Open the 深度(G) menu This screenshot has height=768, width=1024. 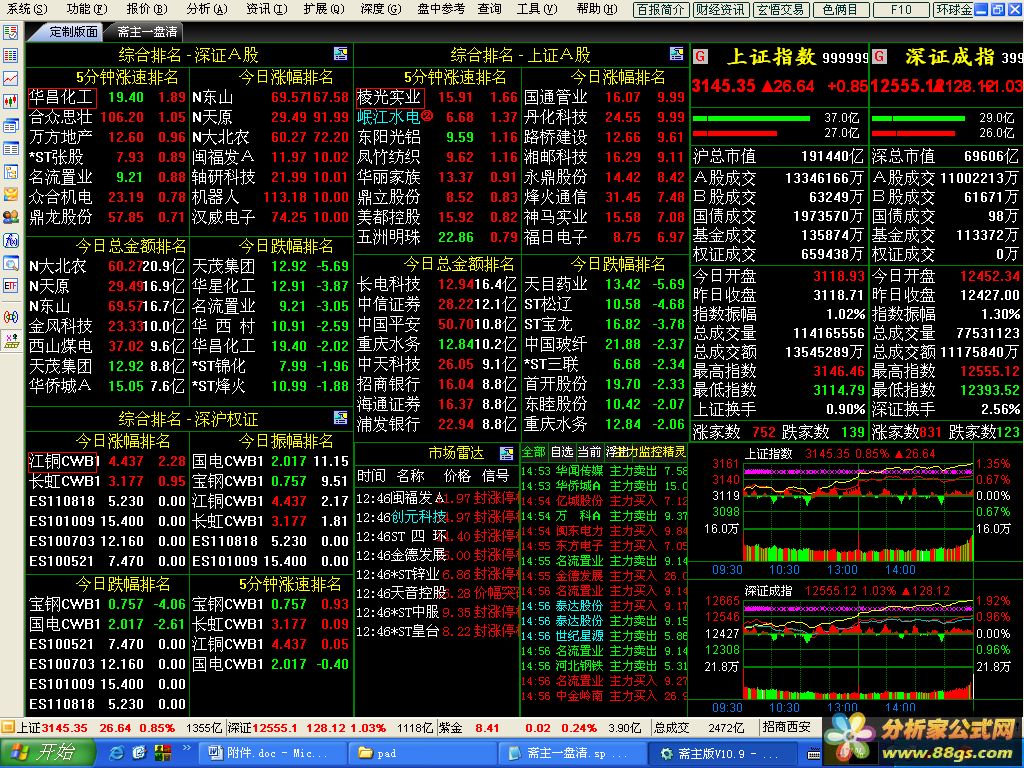pos(381,8)
